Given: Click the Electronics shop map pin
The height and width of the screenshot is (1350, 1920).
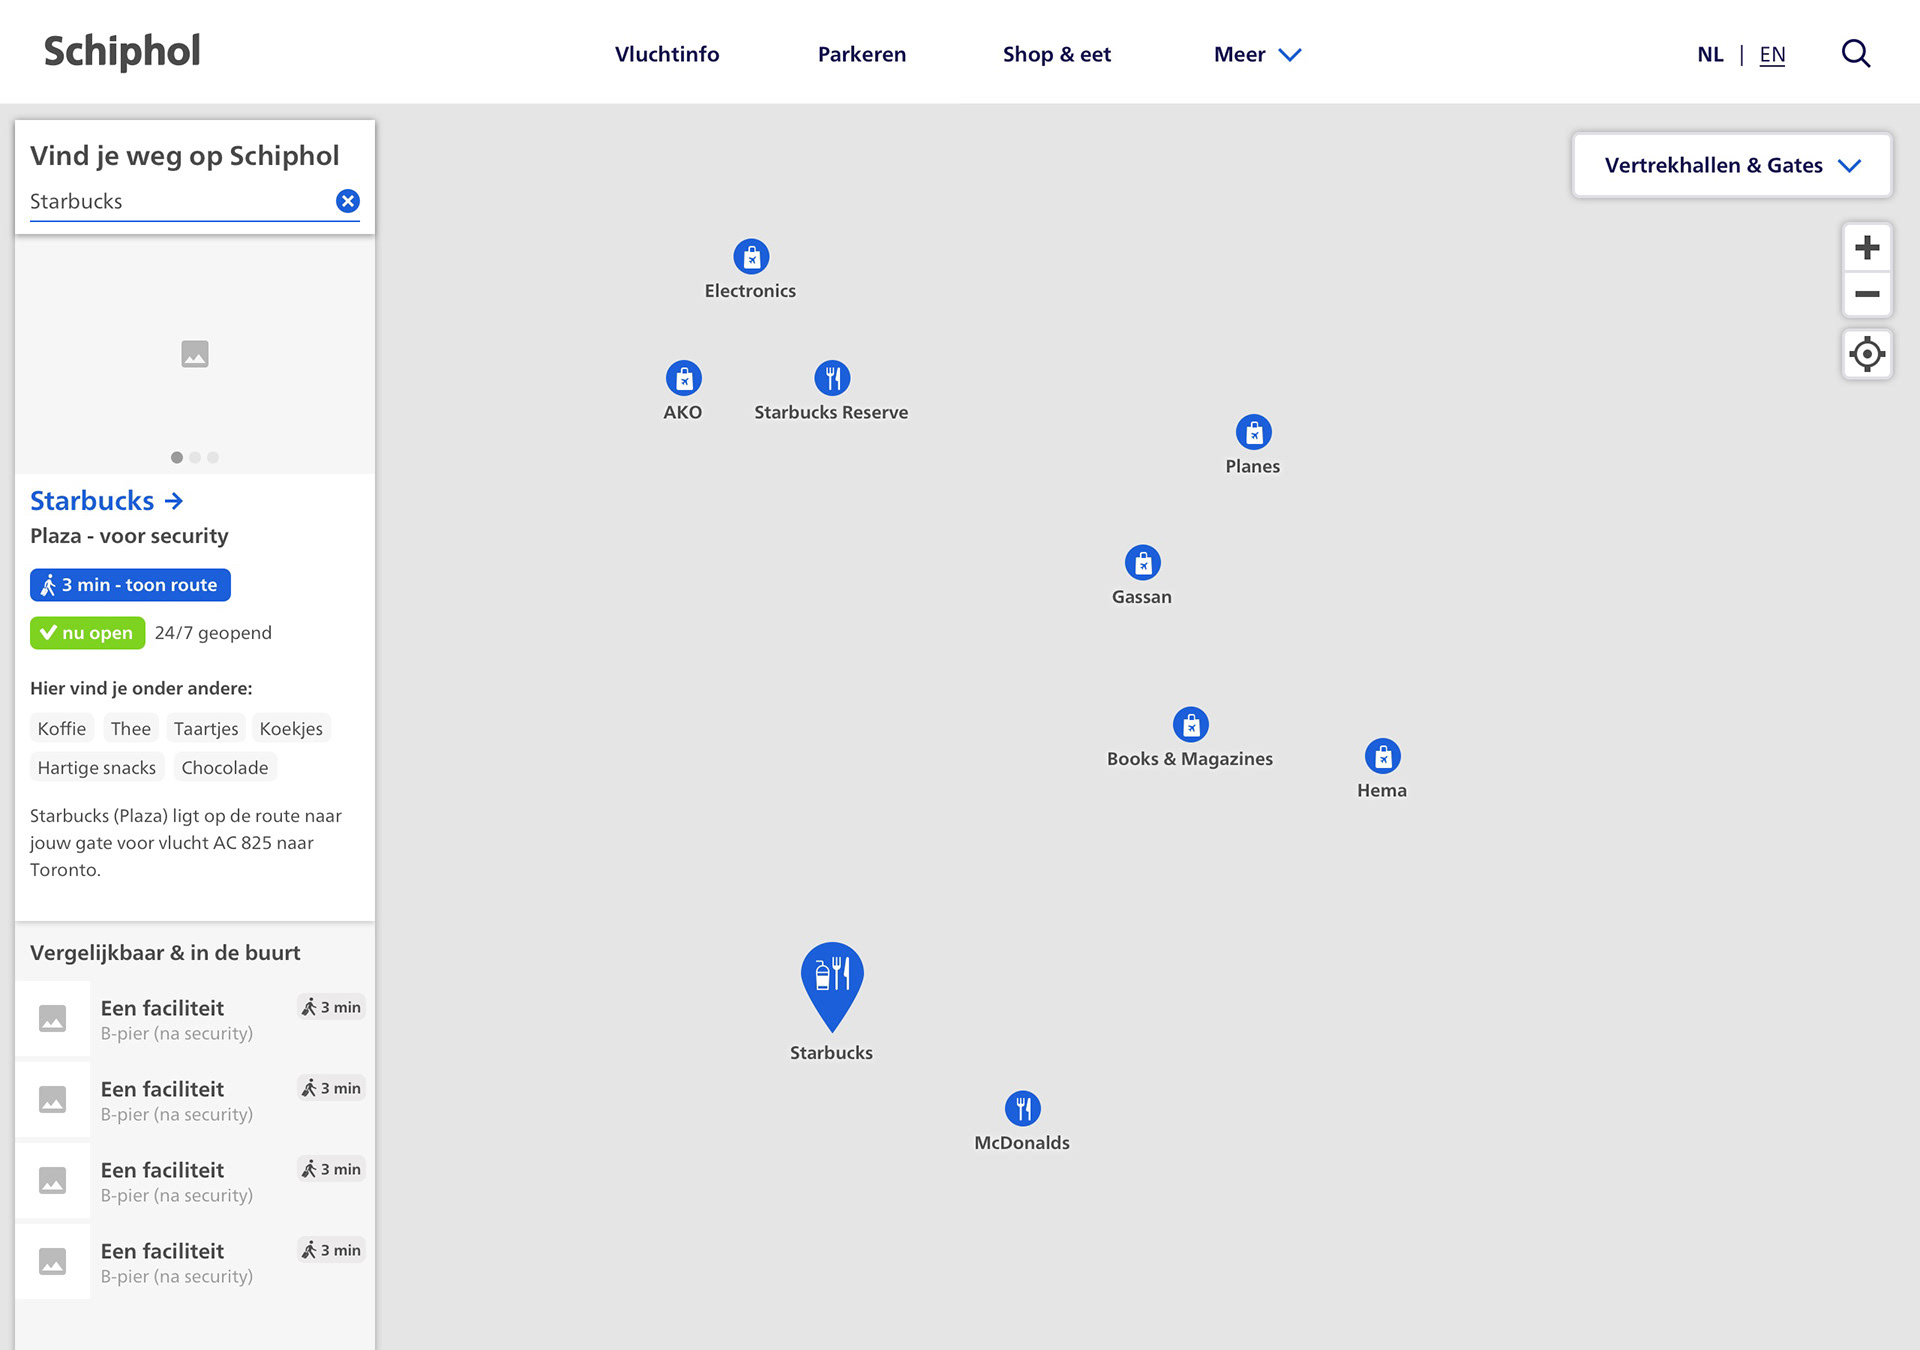Looking at the screenshot, I should pos(751,257).
